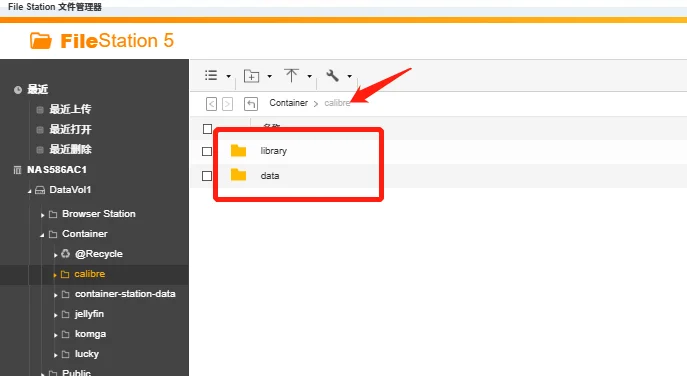Select 最近上传 in the sidebar

[x=70, y=109]
